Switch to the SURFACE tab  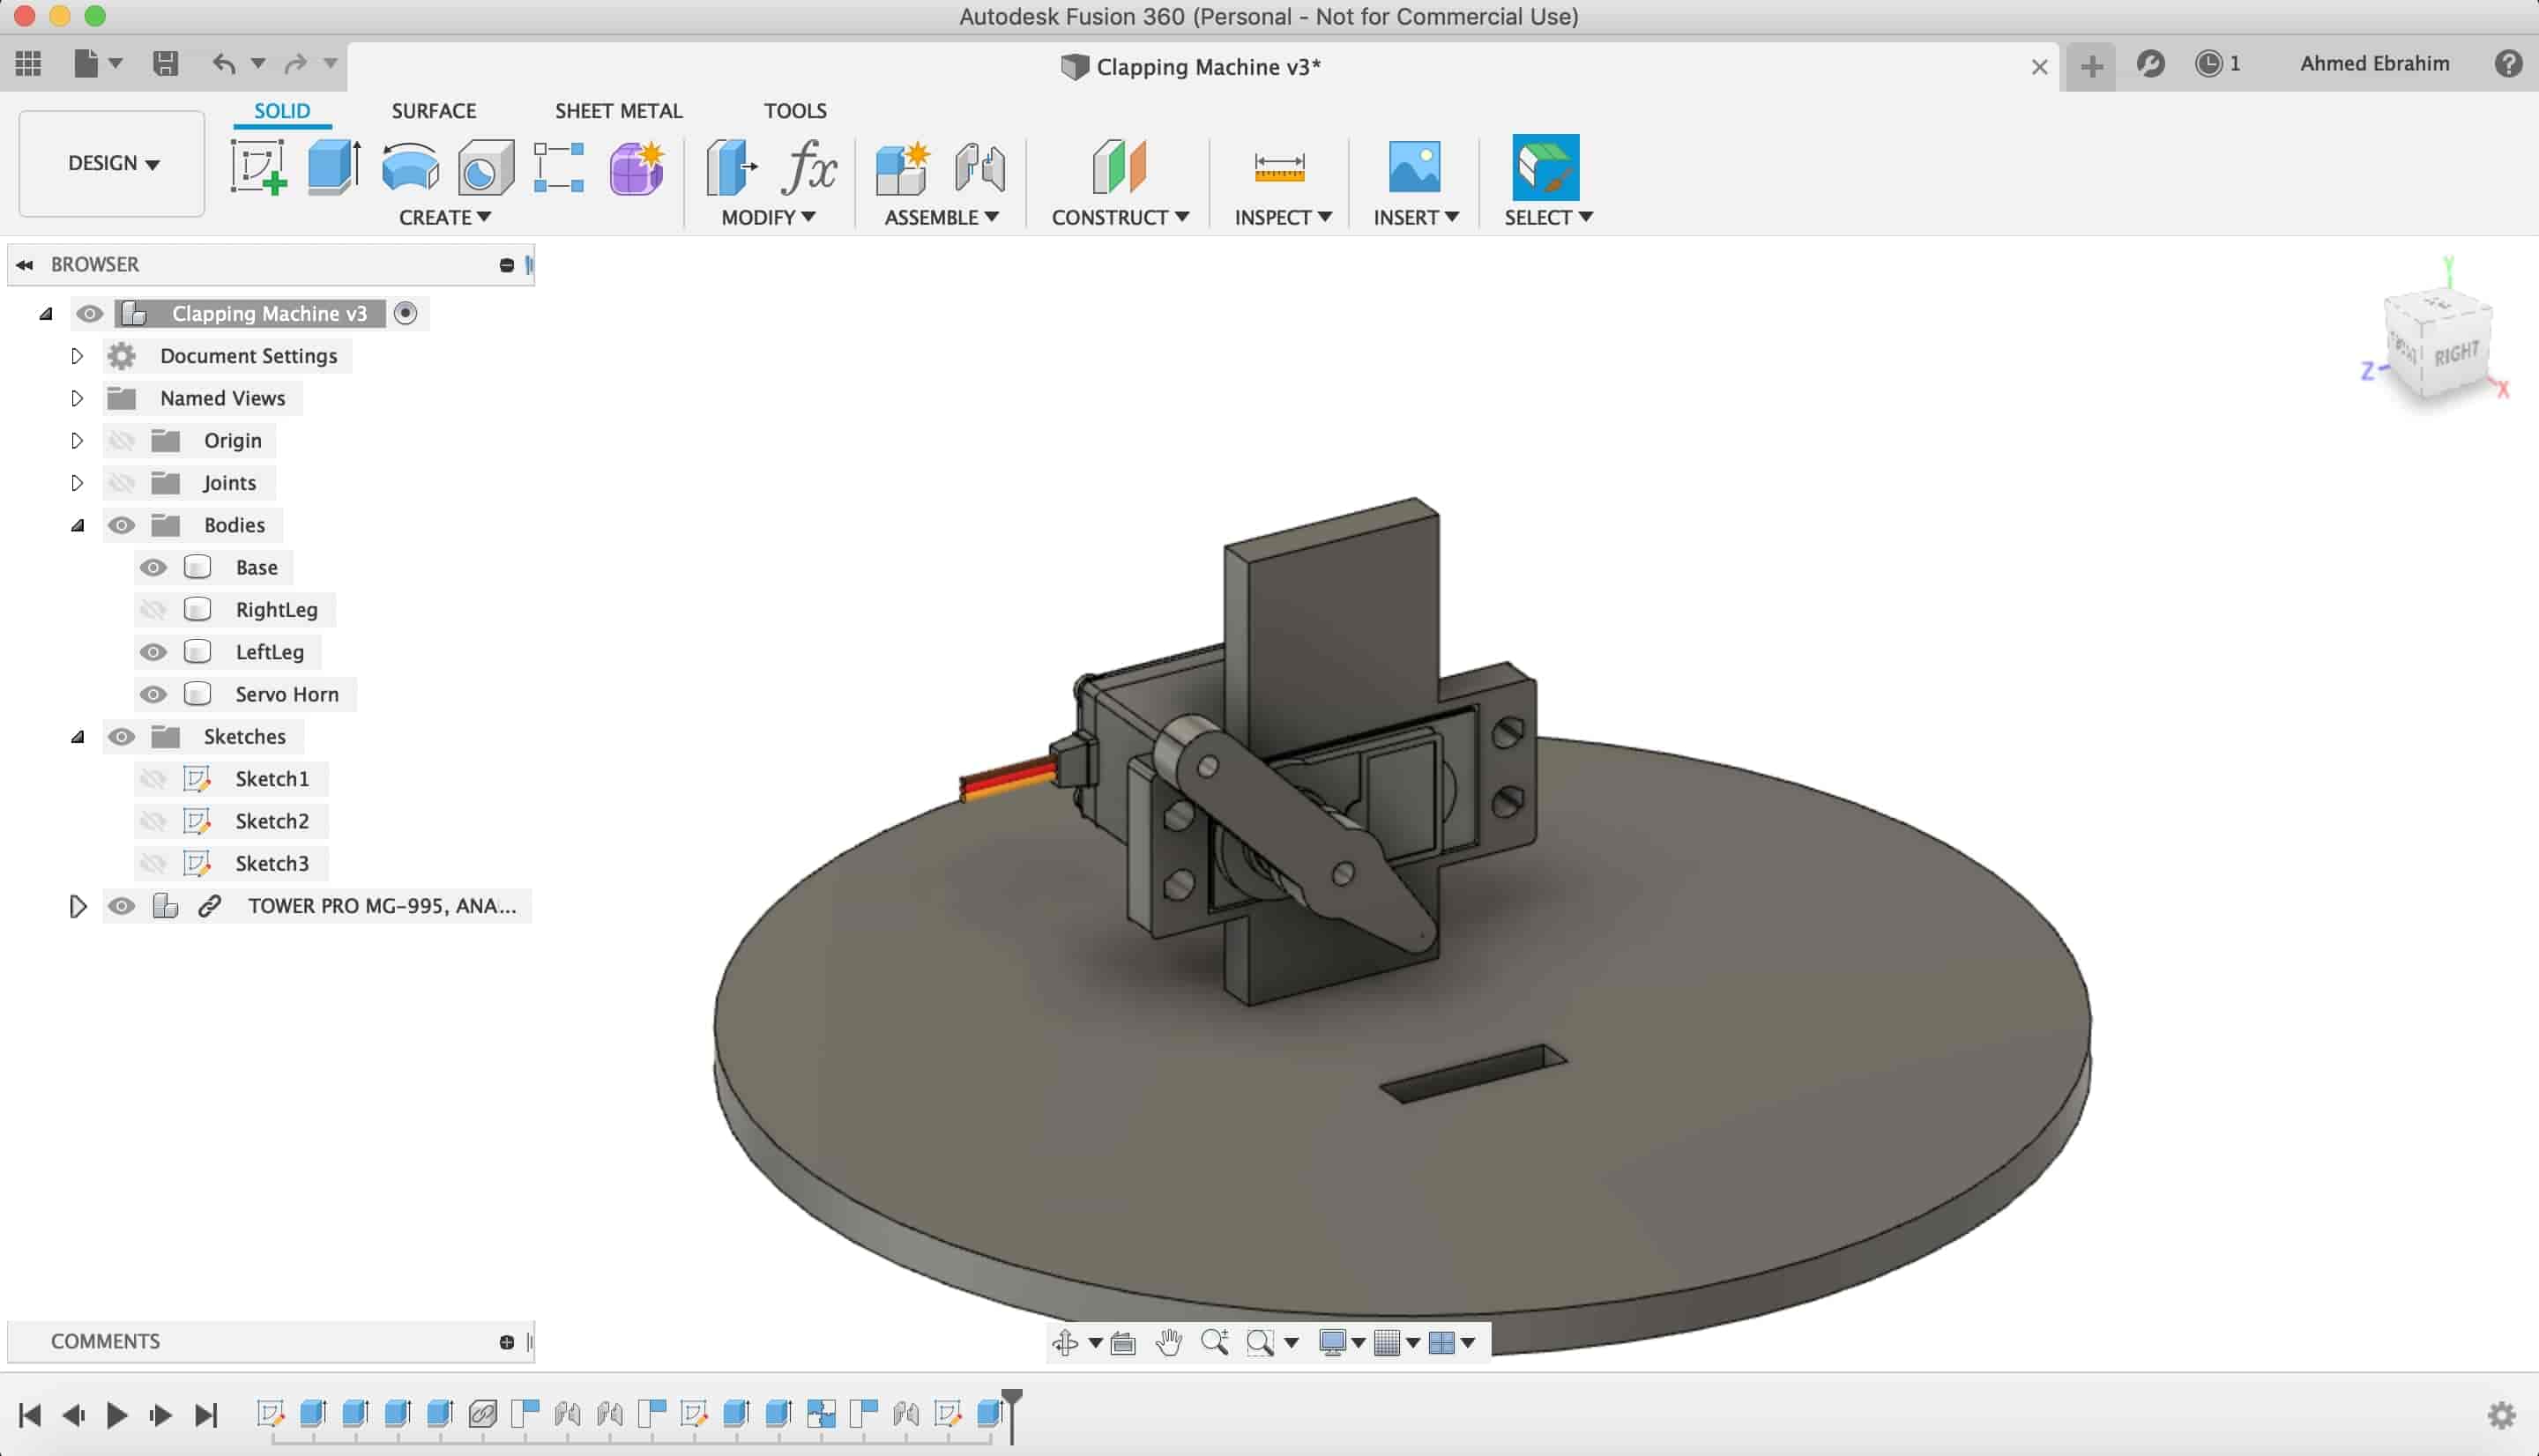[x=433, y=110]
